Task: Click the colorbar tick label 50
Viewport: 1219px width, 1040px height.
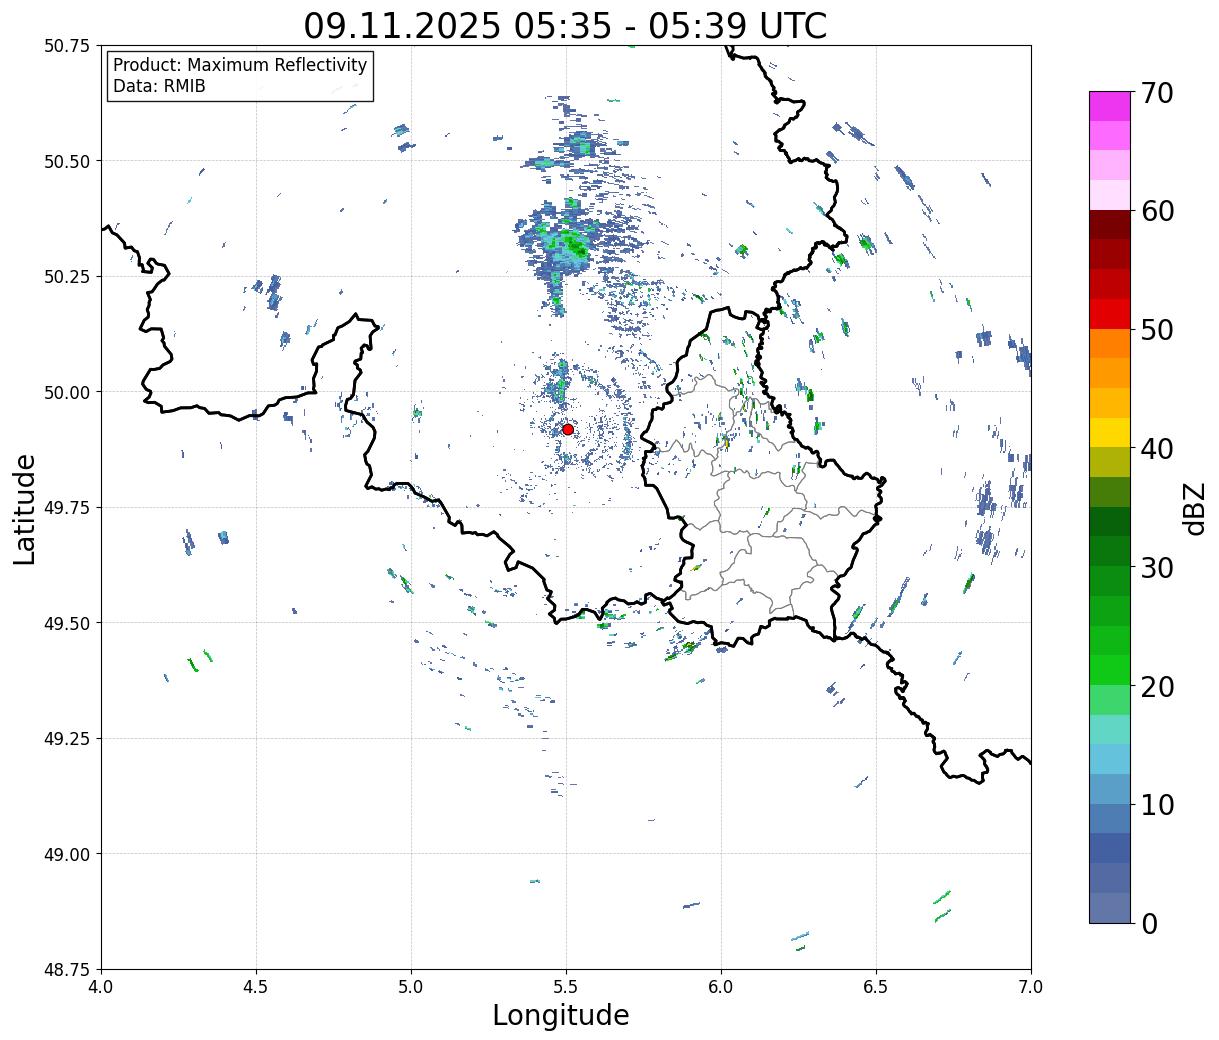Action: [1156, 330]
